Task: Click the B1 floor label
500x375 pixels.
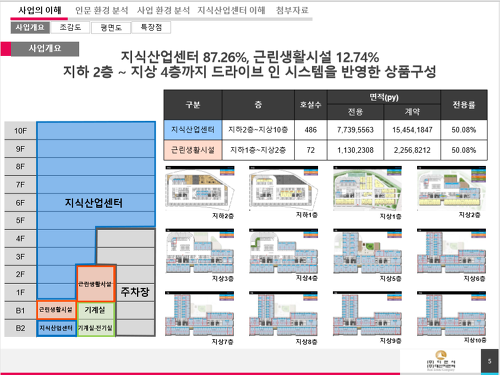Action: click(x=20, y=310)
